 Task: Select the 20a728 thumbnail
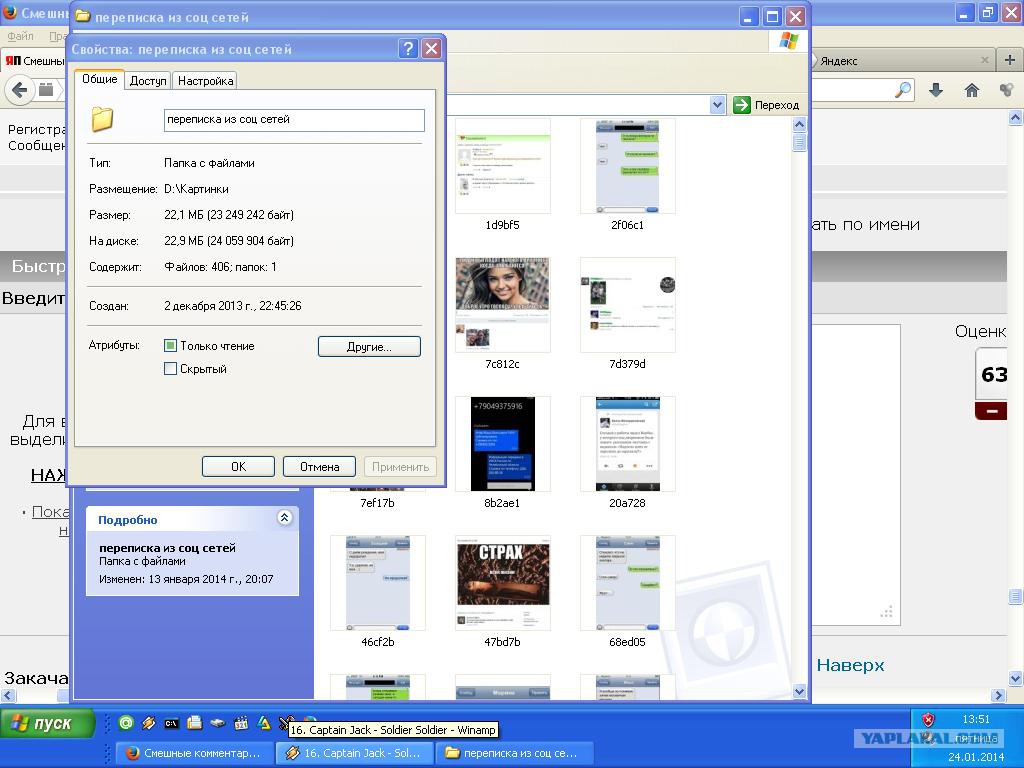627,444
